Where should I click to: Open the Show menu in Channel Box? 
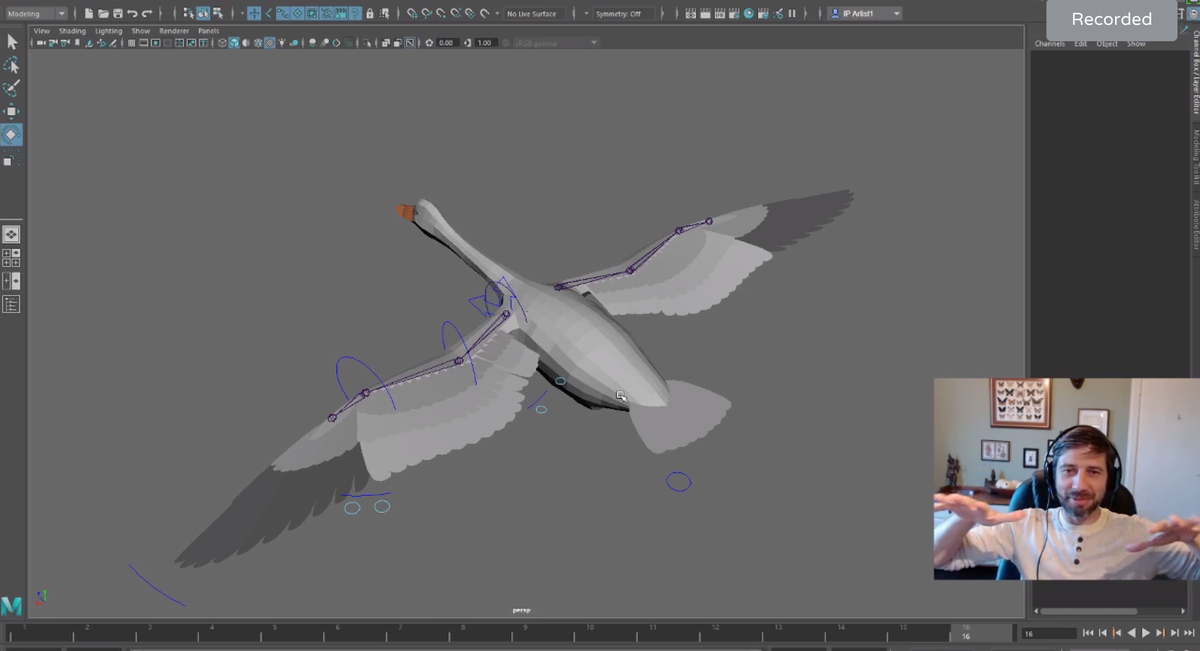[1137, 44]
